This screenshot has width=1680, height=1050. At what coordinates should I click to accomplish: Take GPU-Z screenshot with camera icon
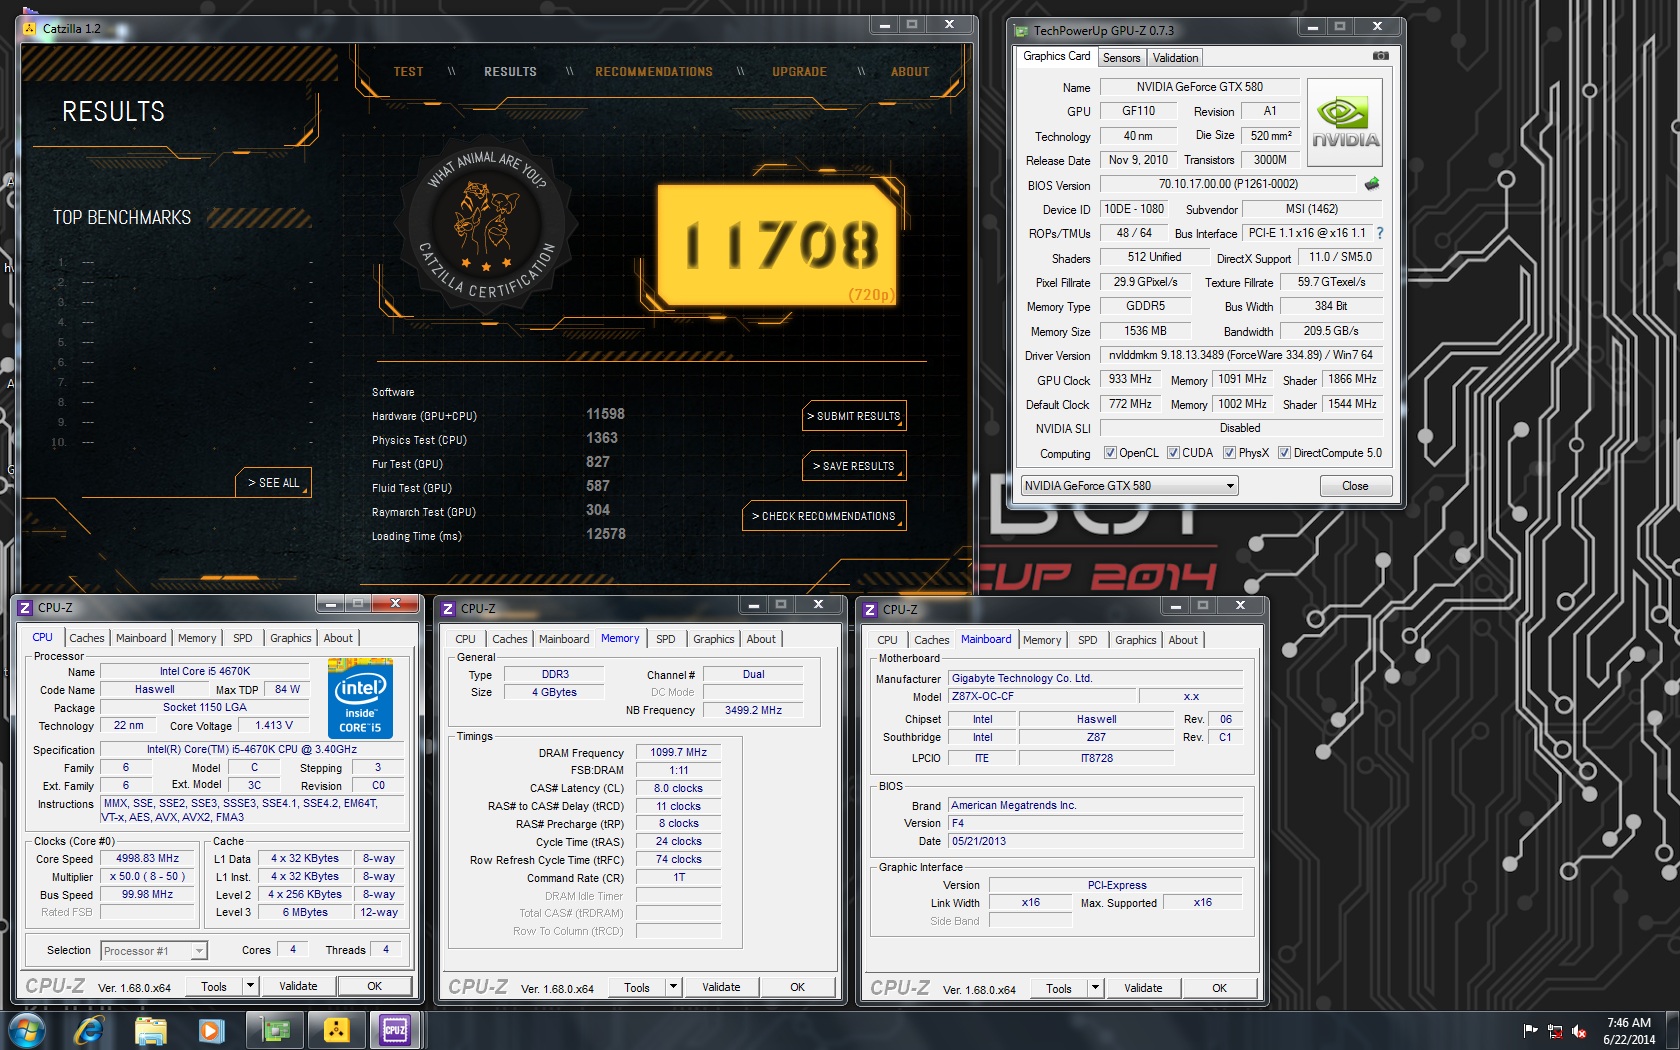pos(1380,56)
